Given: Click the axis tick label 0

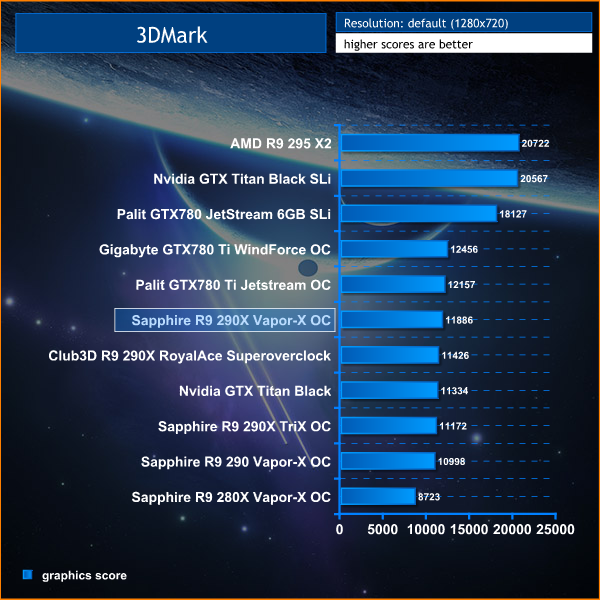Looking at the screenshot, I should pos(339,530).
